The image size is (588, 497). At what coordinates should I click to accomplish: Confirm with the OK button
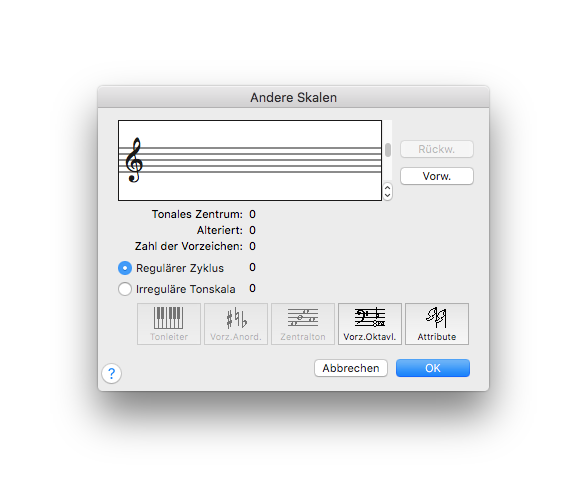(433, 368)
